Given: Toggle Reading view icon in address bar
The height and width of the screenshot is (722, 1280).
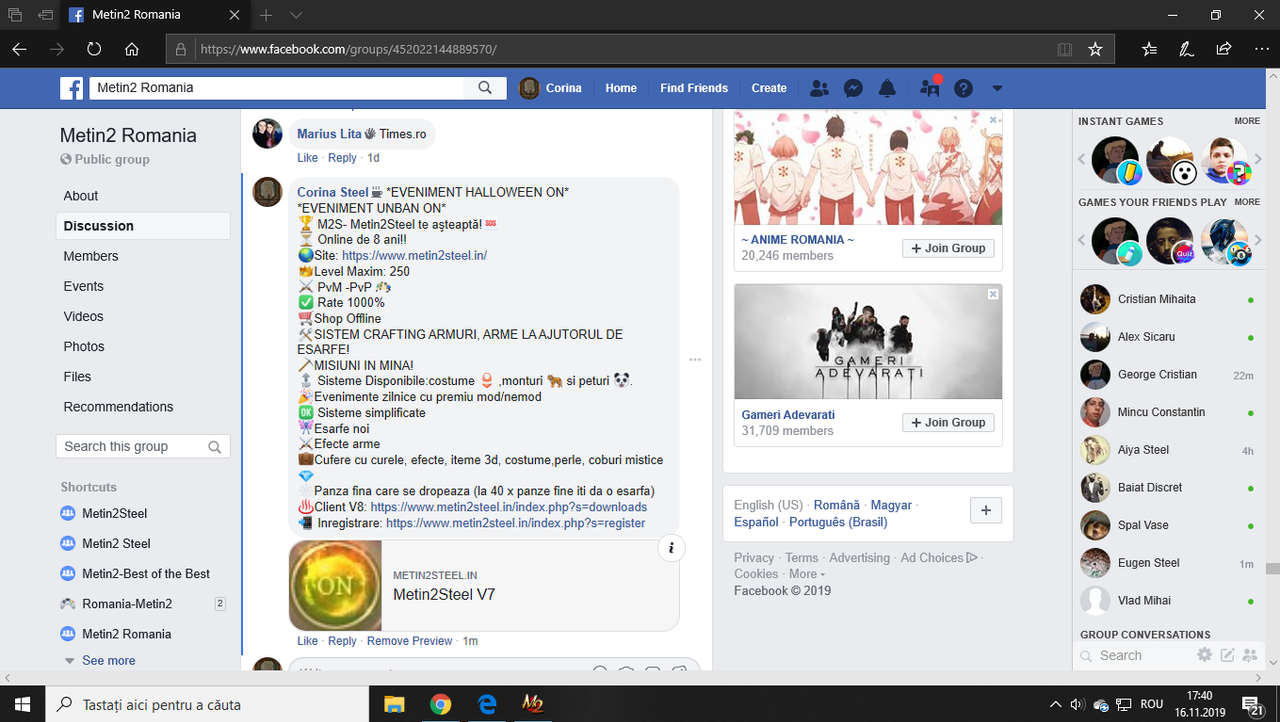Looking at the screenshot, I should click(x=1064, y=48).
